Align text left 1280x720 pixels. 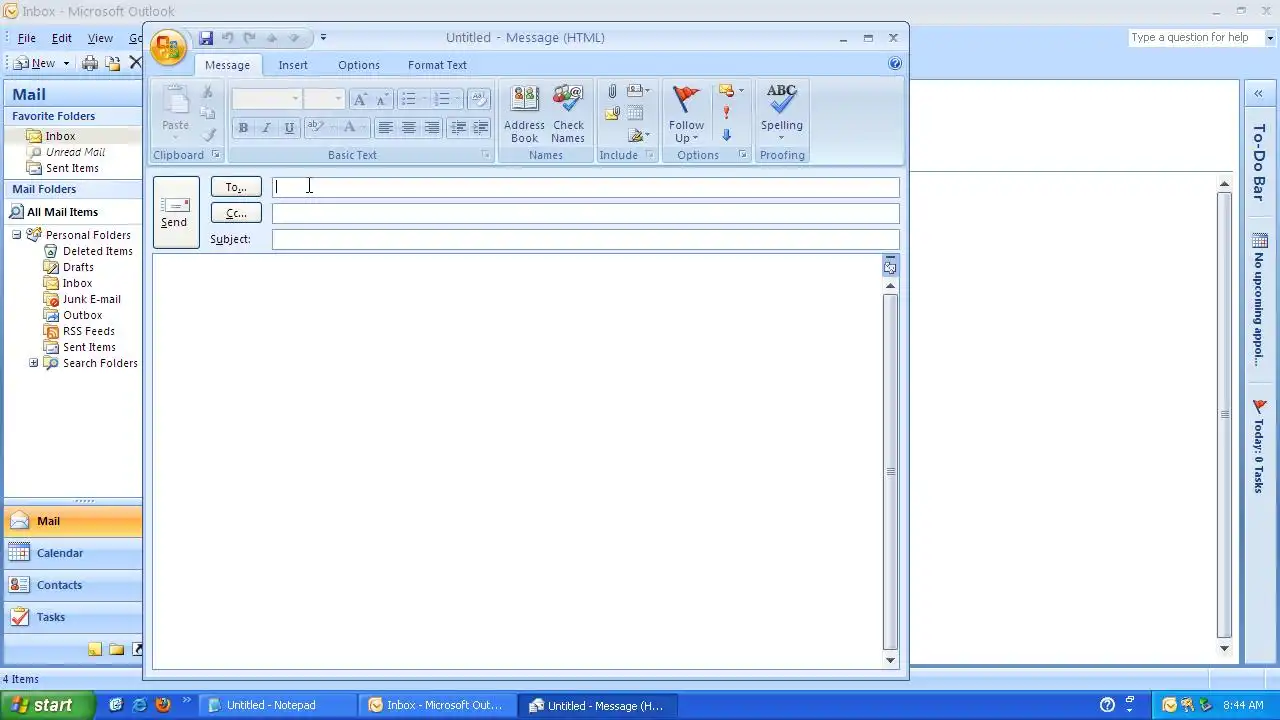click(x=385, y=127)
